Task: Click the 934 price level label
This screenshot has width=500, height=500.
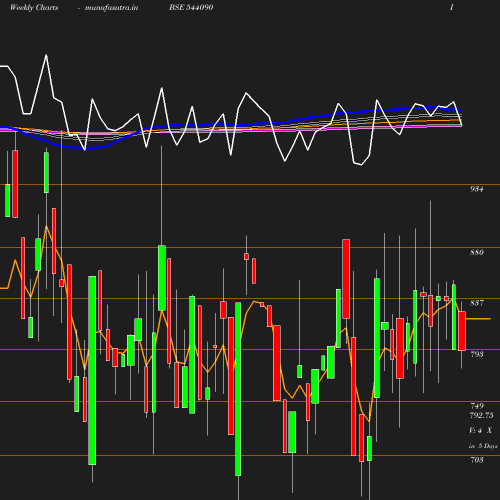Action: 477,189
